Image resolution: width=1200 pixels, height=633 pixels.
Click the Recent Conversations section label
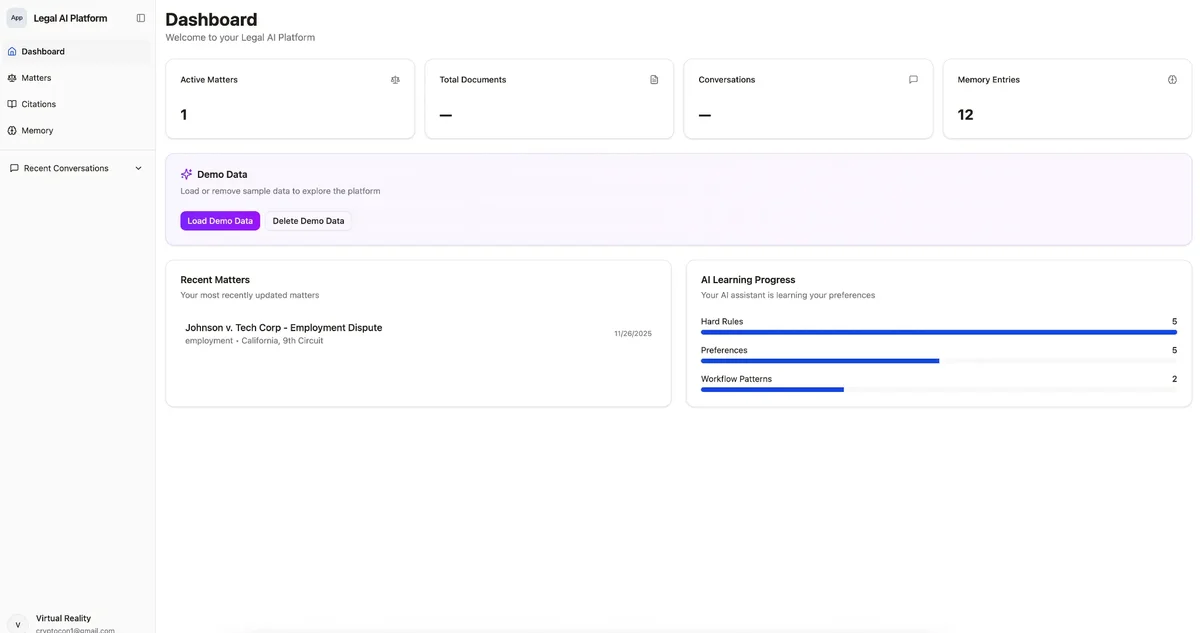pos(66,168)
